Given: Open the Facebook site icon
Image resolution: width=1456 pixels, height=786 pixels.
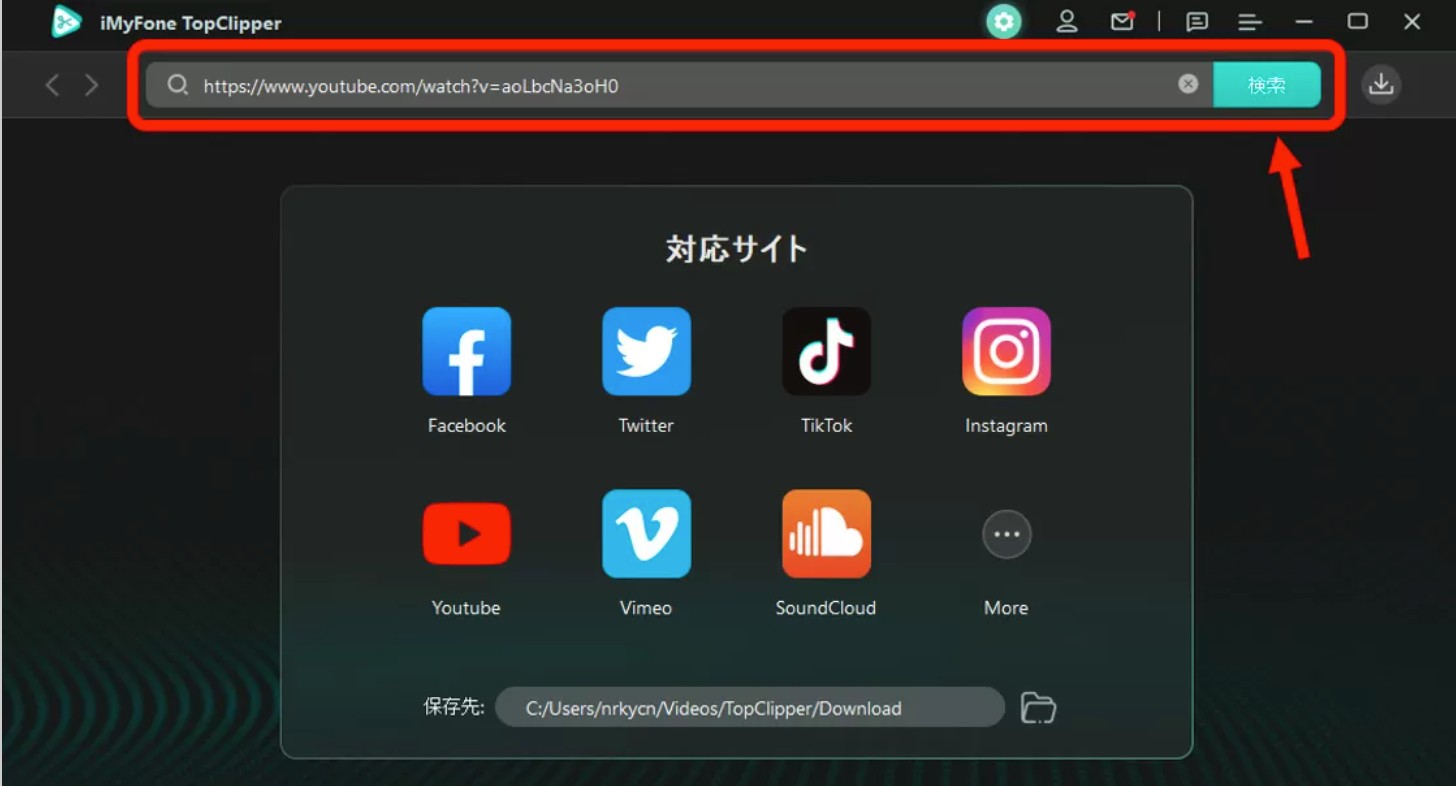Looking at the screenshot, I should coord(466,351).
